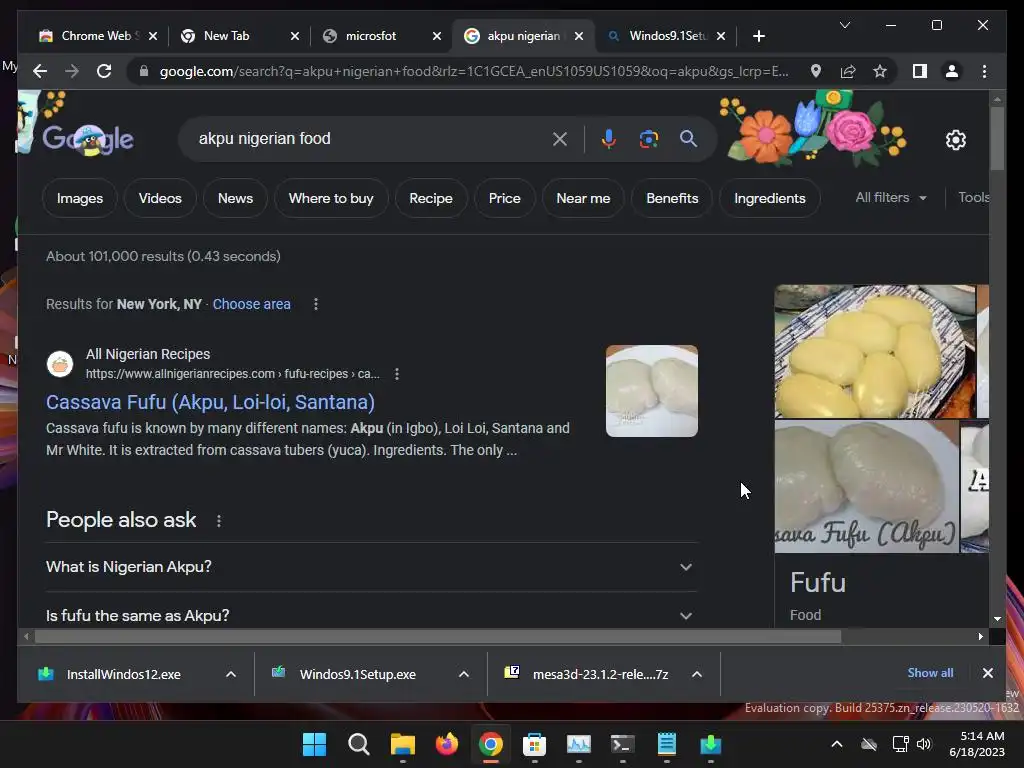This screenshot has width=1024, height=768.
Task: Open terminal from taskbar
Action: [622, 744]
